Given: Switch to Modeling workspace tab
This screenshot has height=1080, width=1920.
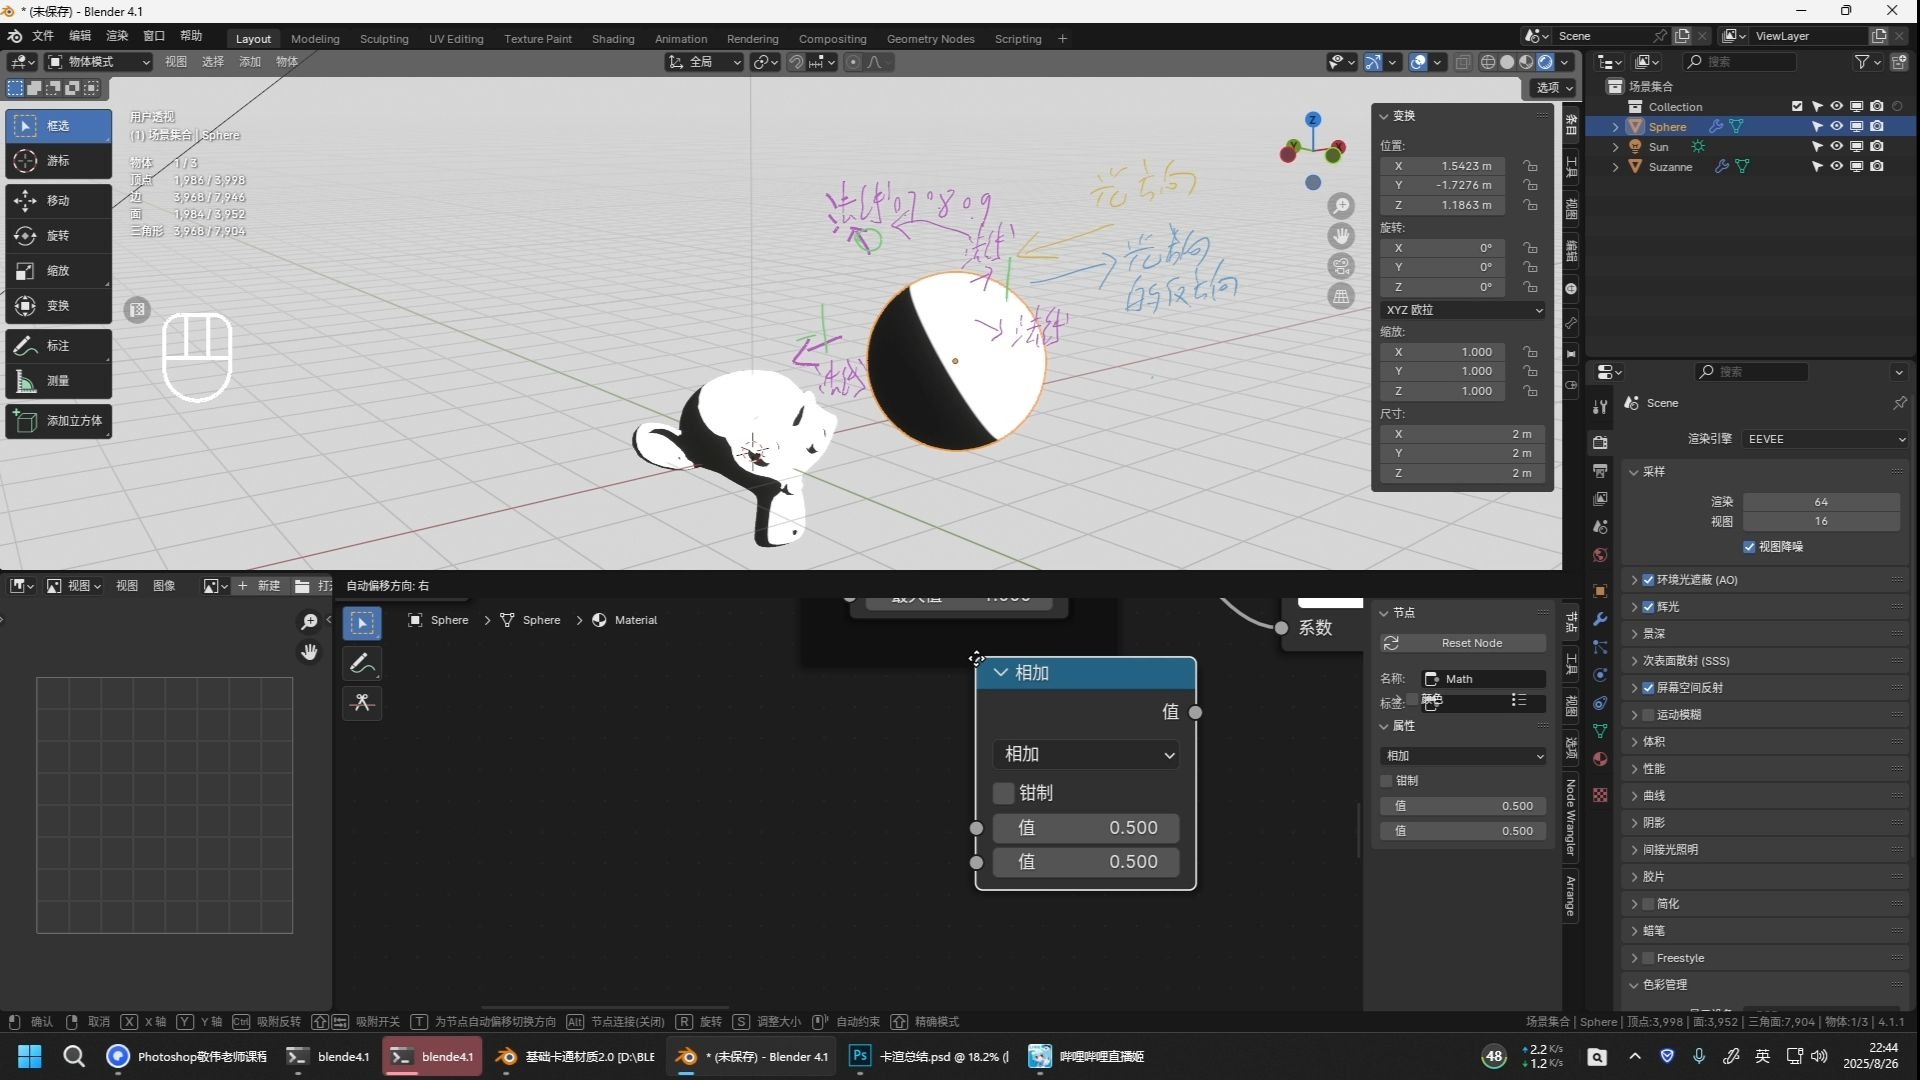Looking at the screenshot, I should [315, 39].
